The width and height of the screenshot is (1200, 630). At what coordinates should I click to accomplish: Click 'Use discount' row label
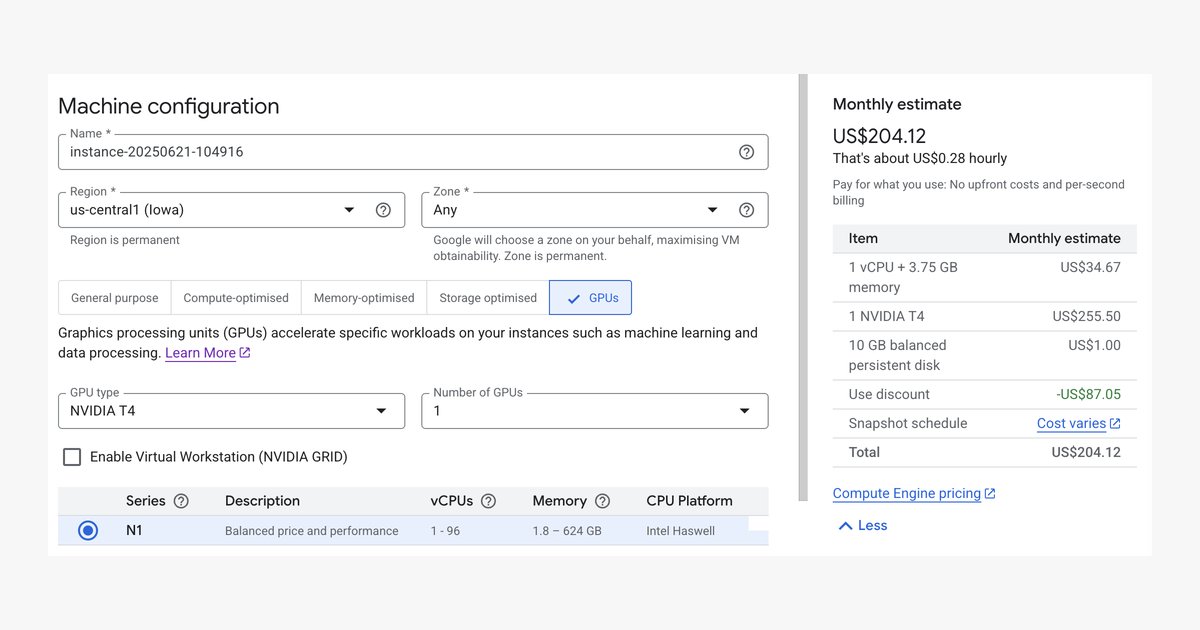(889, 395)
